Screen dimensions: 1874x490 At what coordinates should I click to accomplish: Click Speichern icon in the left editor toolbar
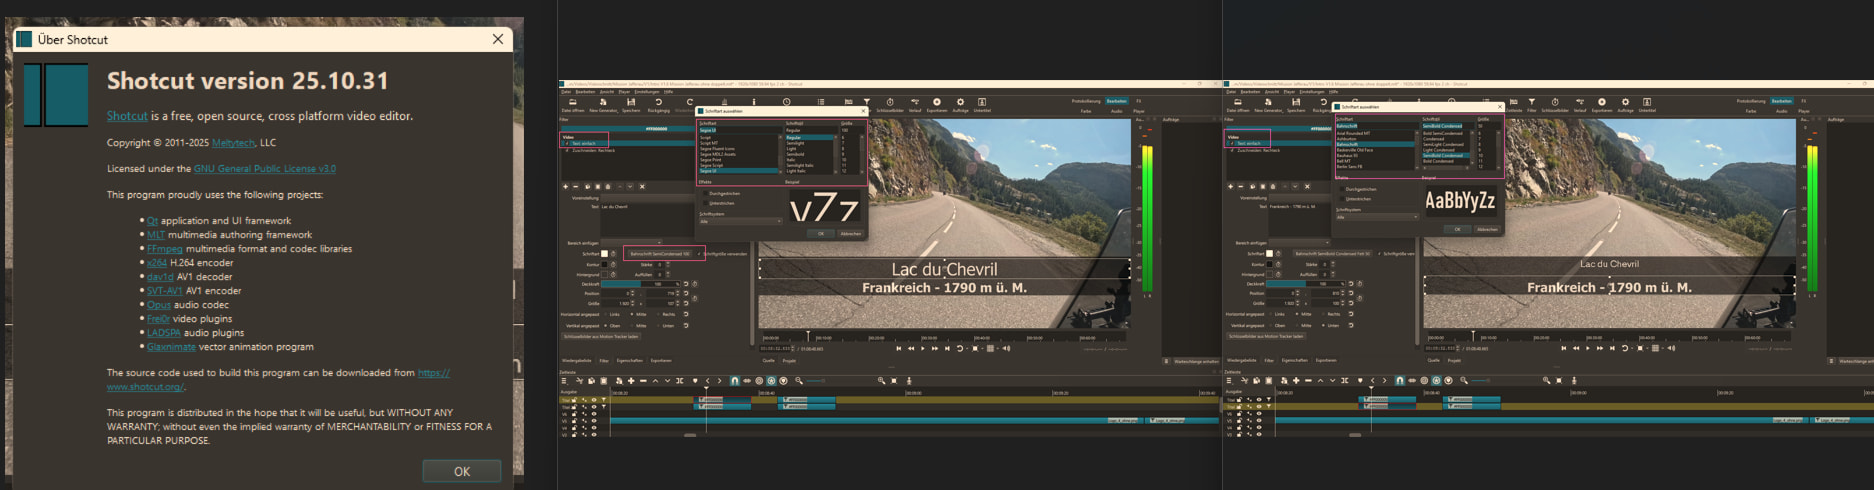[x=631, y=103]
